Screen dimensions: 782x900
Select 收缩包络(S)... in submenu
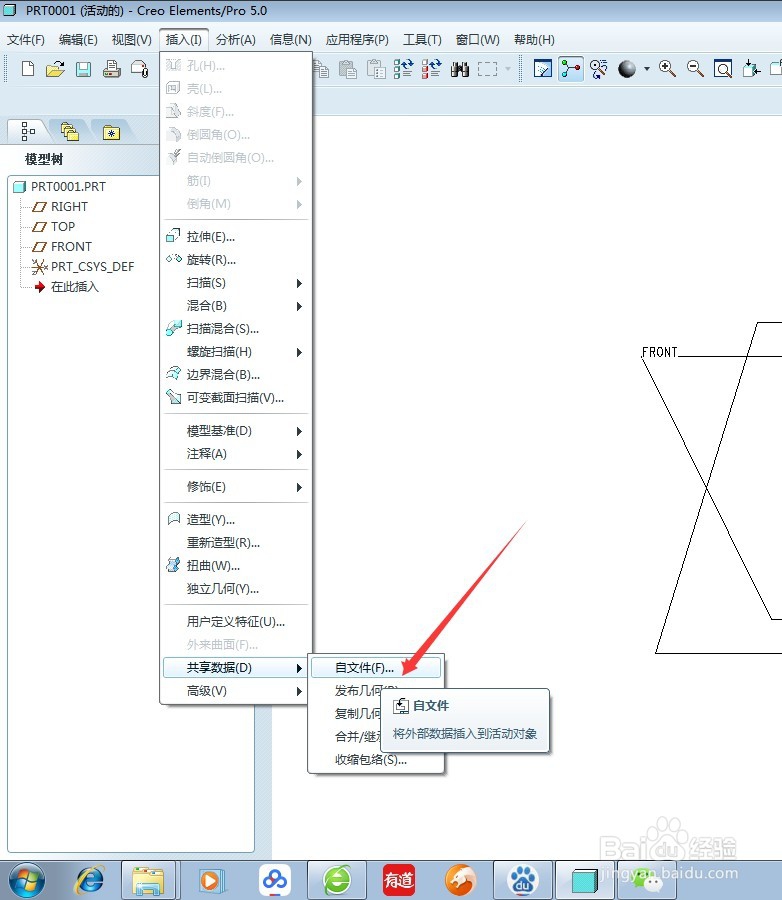[x=376, y=760]
